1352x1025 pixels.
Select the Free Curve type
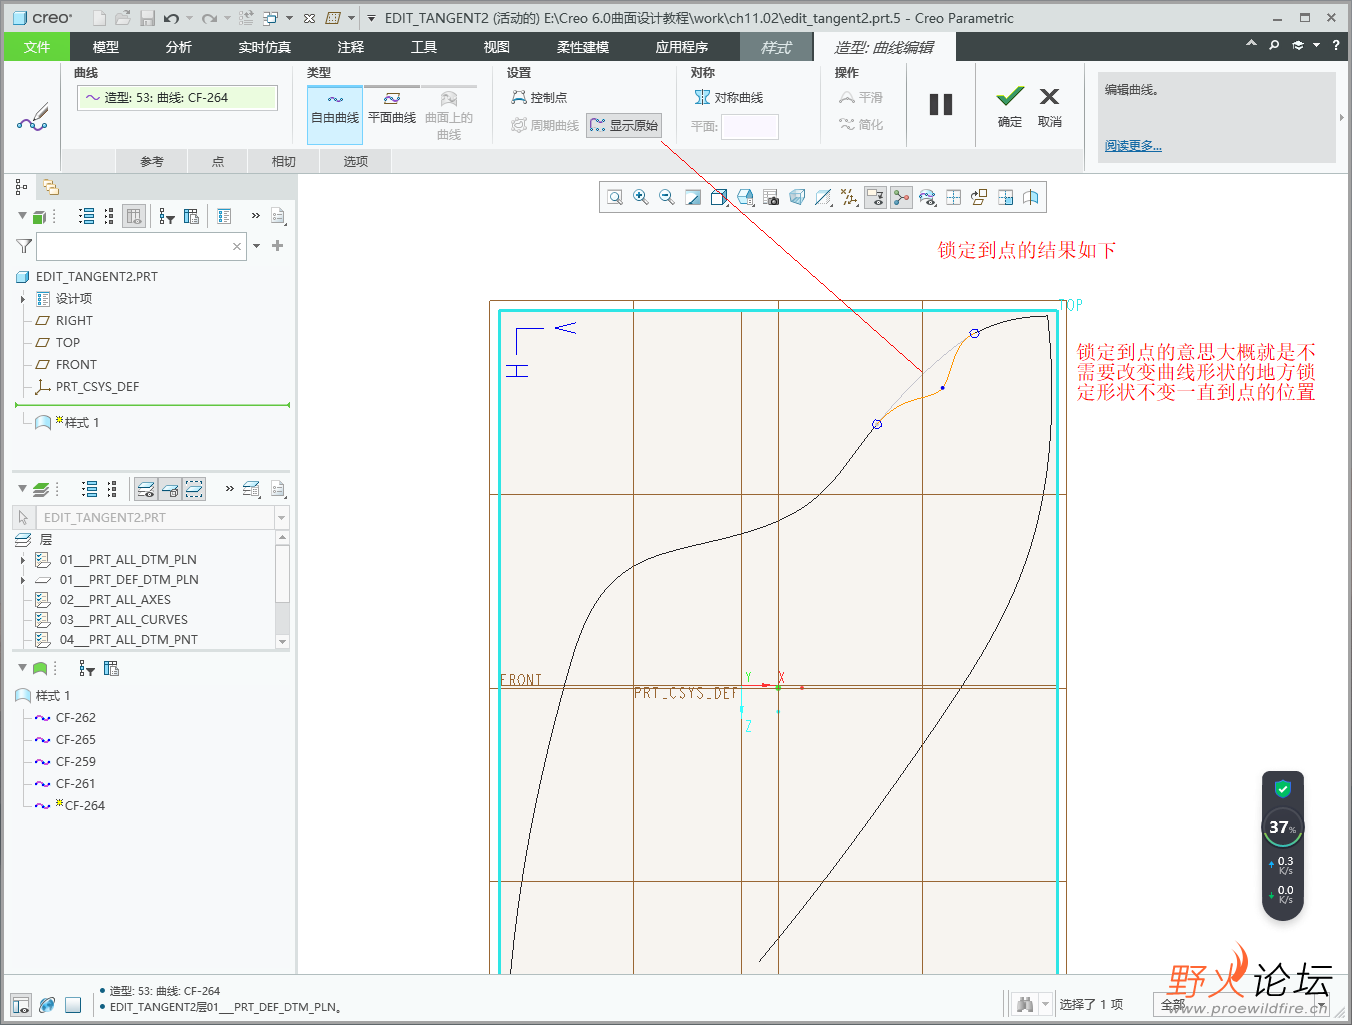335,115
